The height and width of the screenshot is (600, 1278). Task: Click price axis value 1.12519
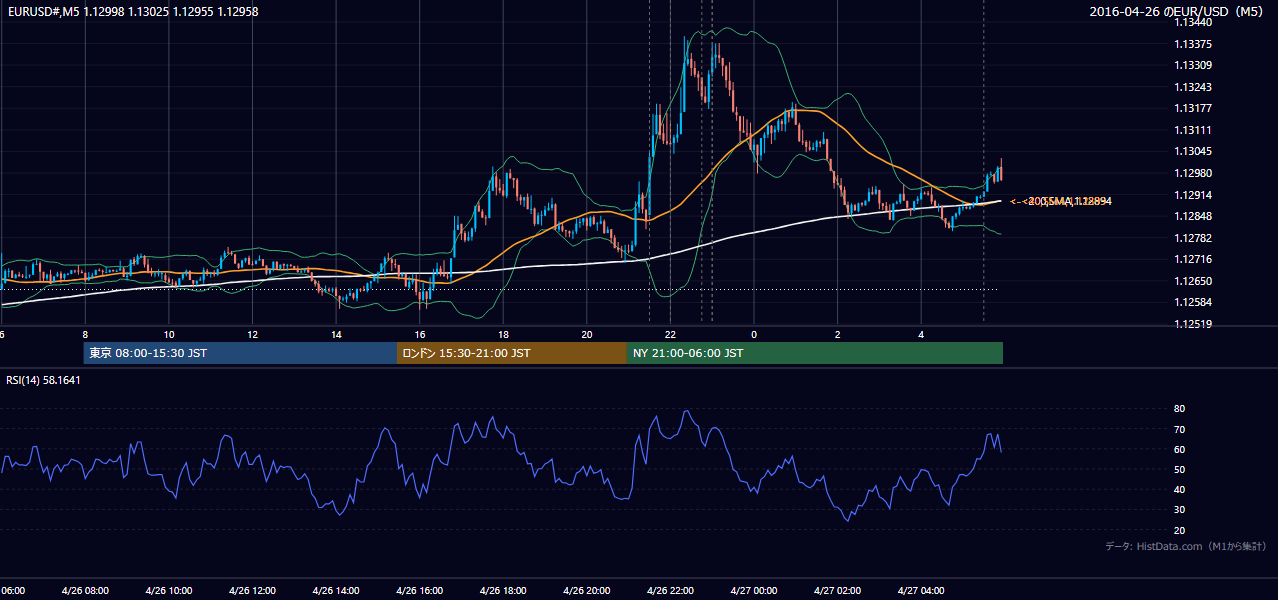(x=1194, y=324)
